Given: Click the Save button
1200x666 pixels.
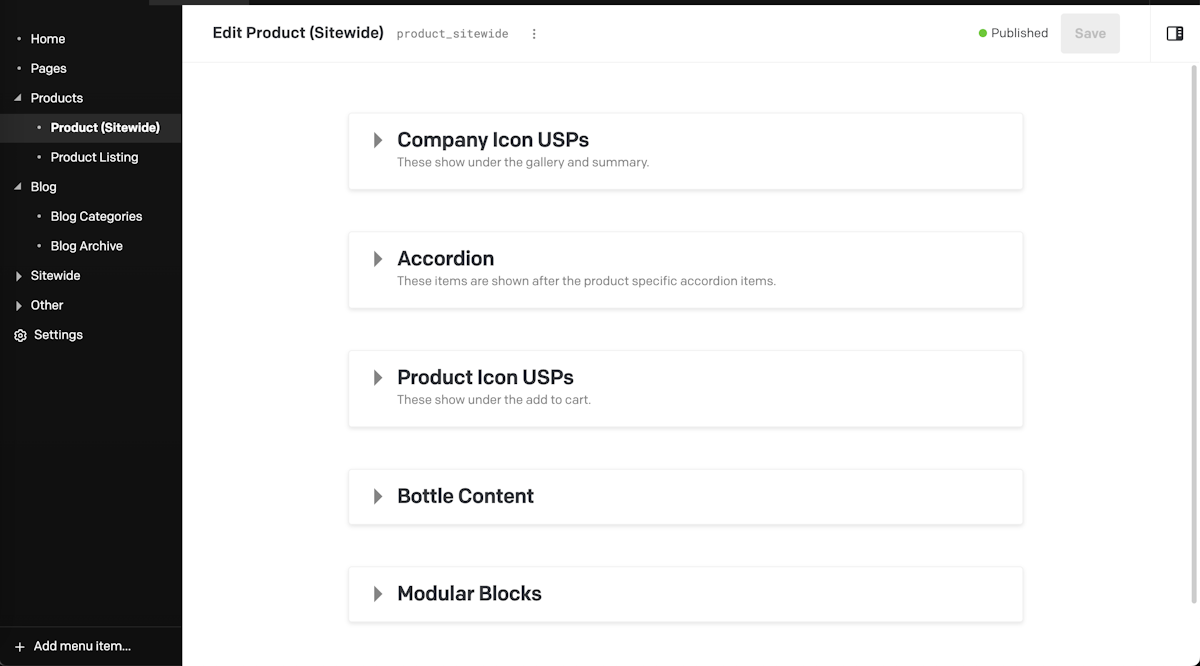Looking at the screenshot, I should coord(1090,33).
